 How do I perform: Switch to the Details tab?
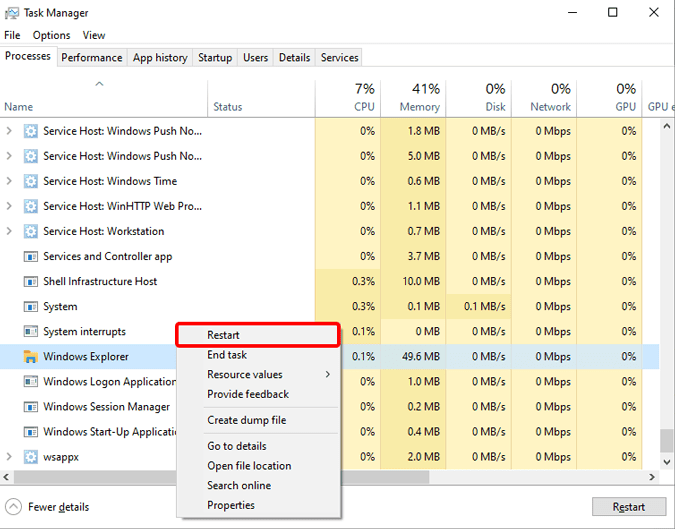tap(294, 58)
